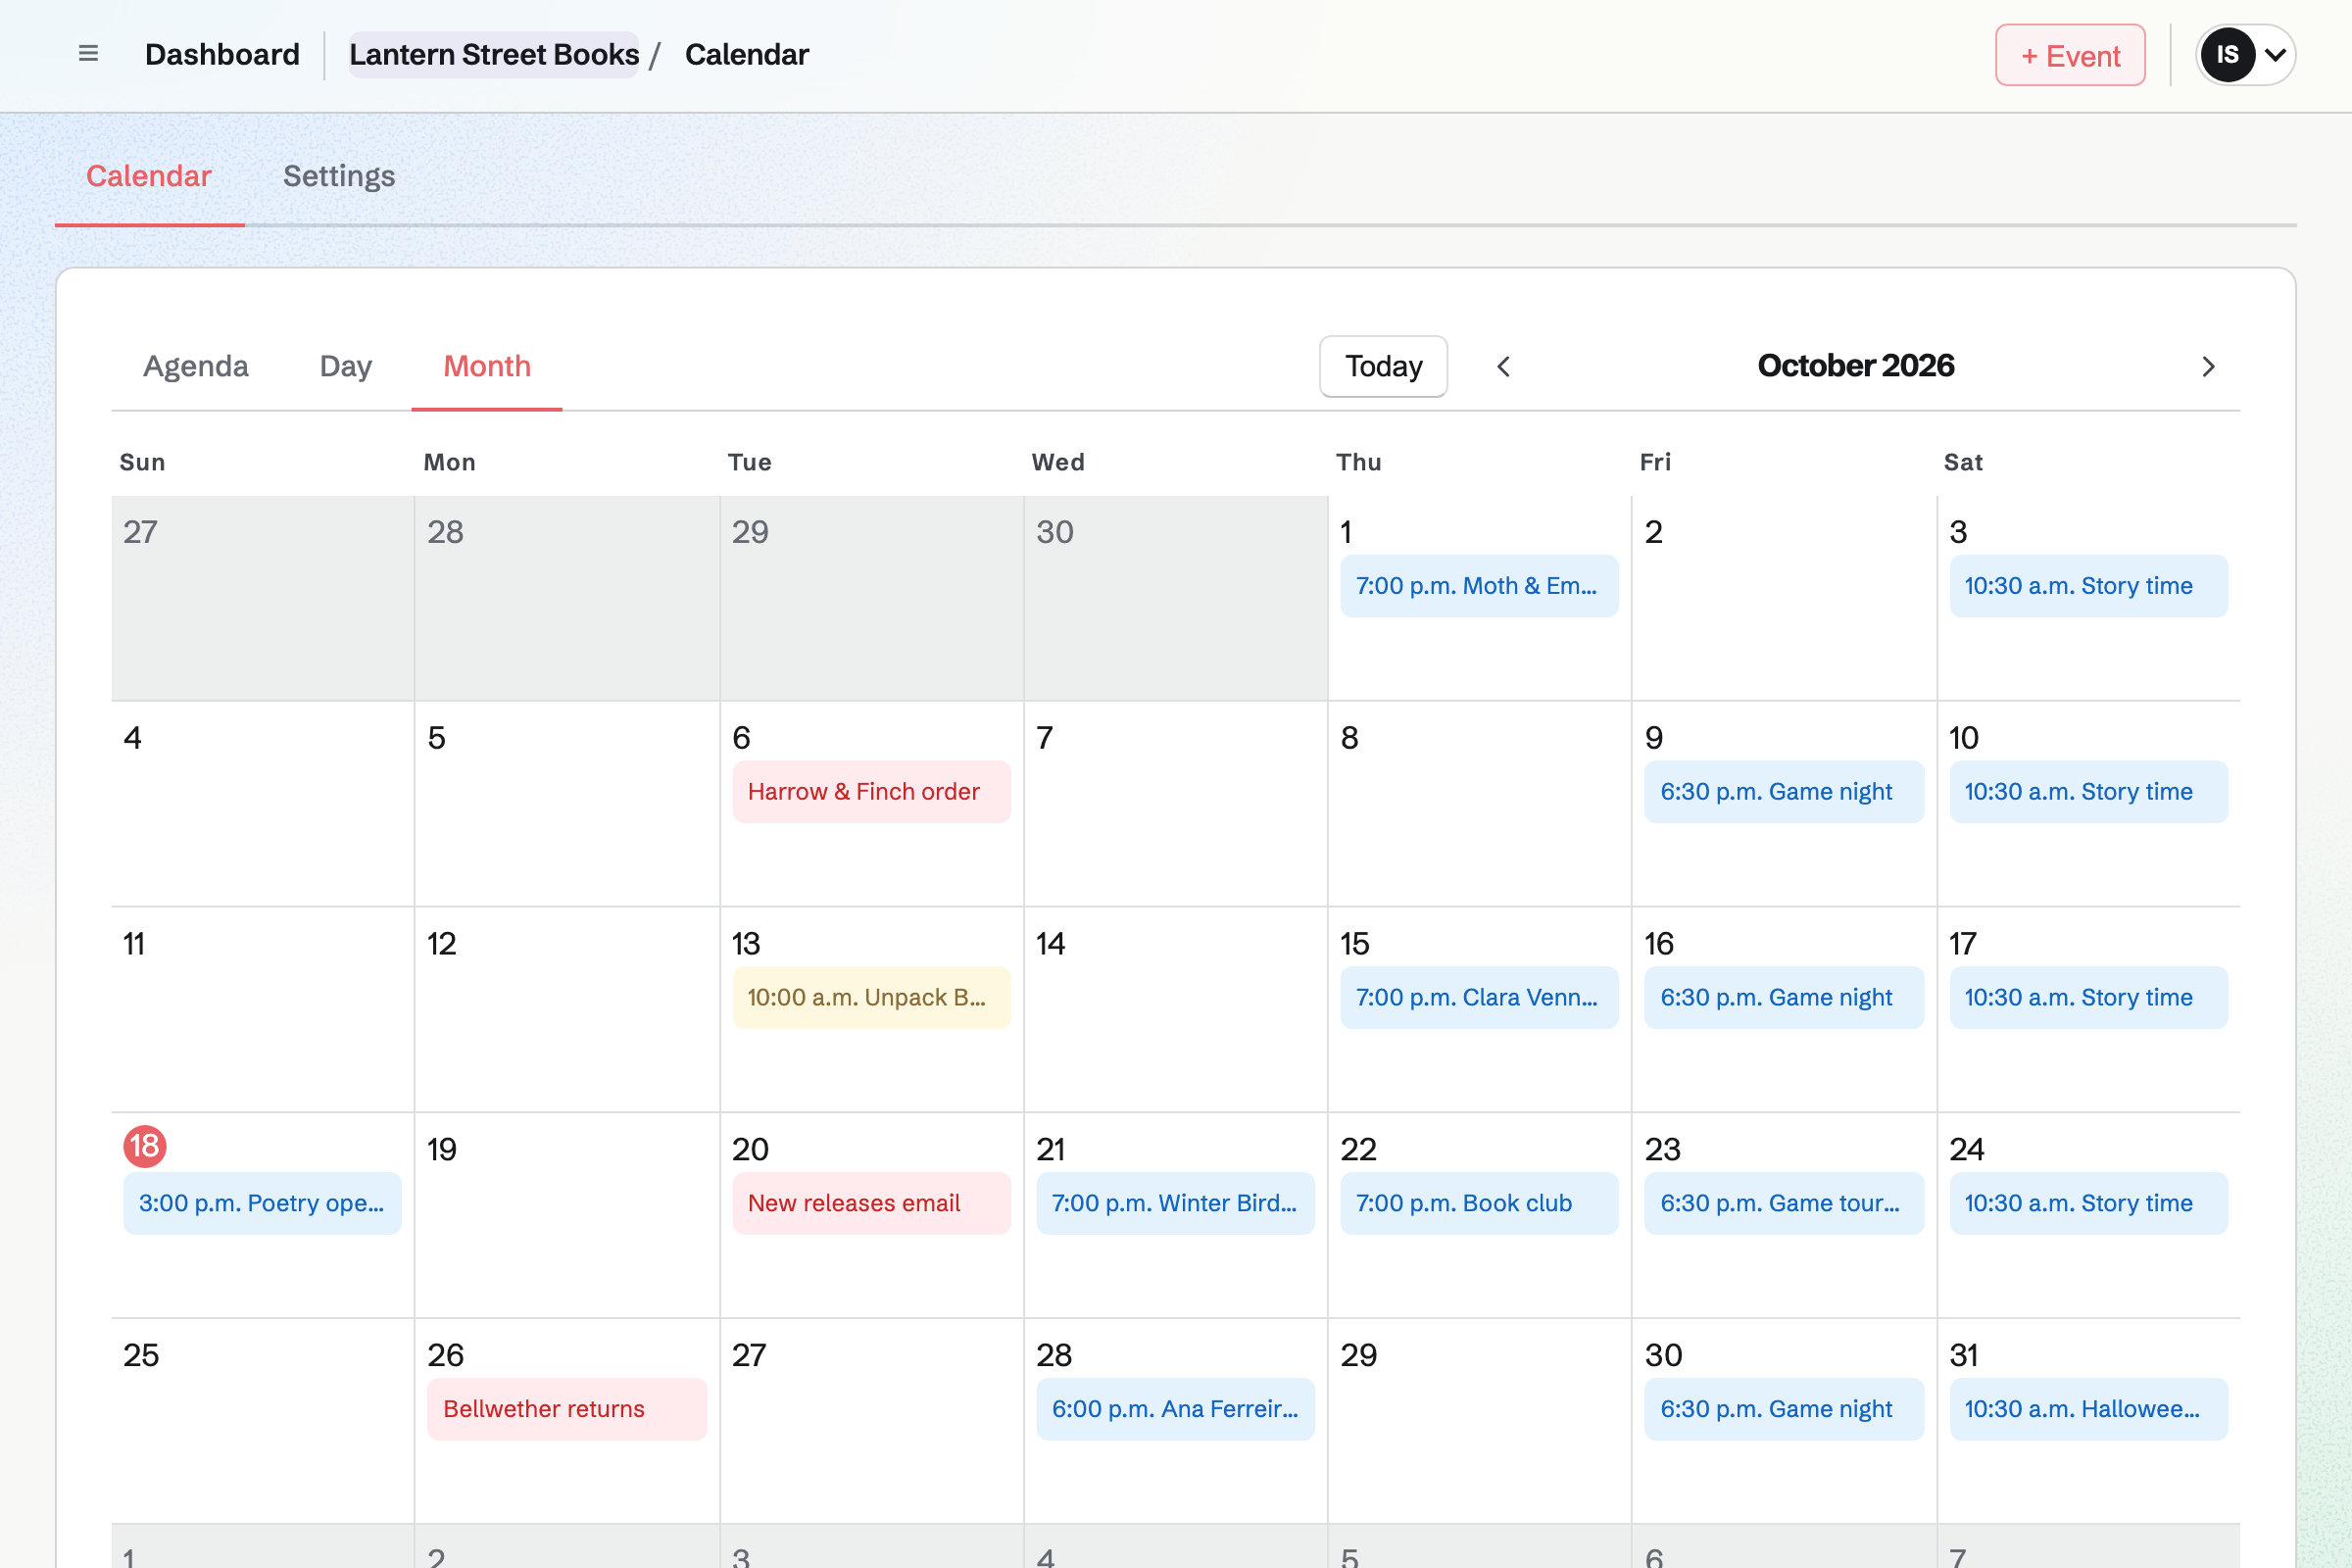Click the Calendar breadcrumb title
This screenshot has width=2352, height=1568.
747,54
